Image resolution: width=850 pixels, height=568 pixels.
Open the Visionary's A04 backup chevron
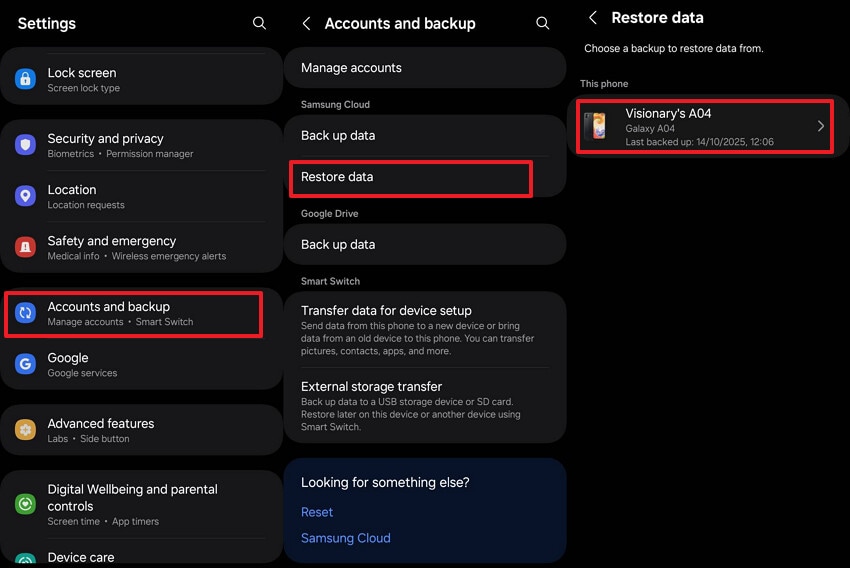click(821, 126)
